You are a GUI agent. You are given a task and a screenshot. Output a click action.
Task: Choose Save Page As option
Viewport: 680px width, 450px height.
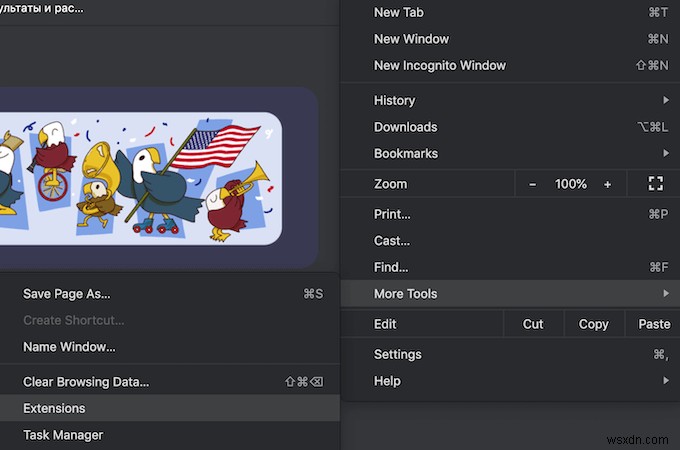click(x=67, y=294)
